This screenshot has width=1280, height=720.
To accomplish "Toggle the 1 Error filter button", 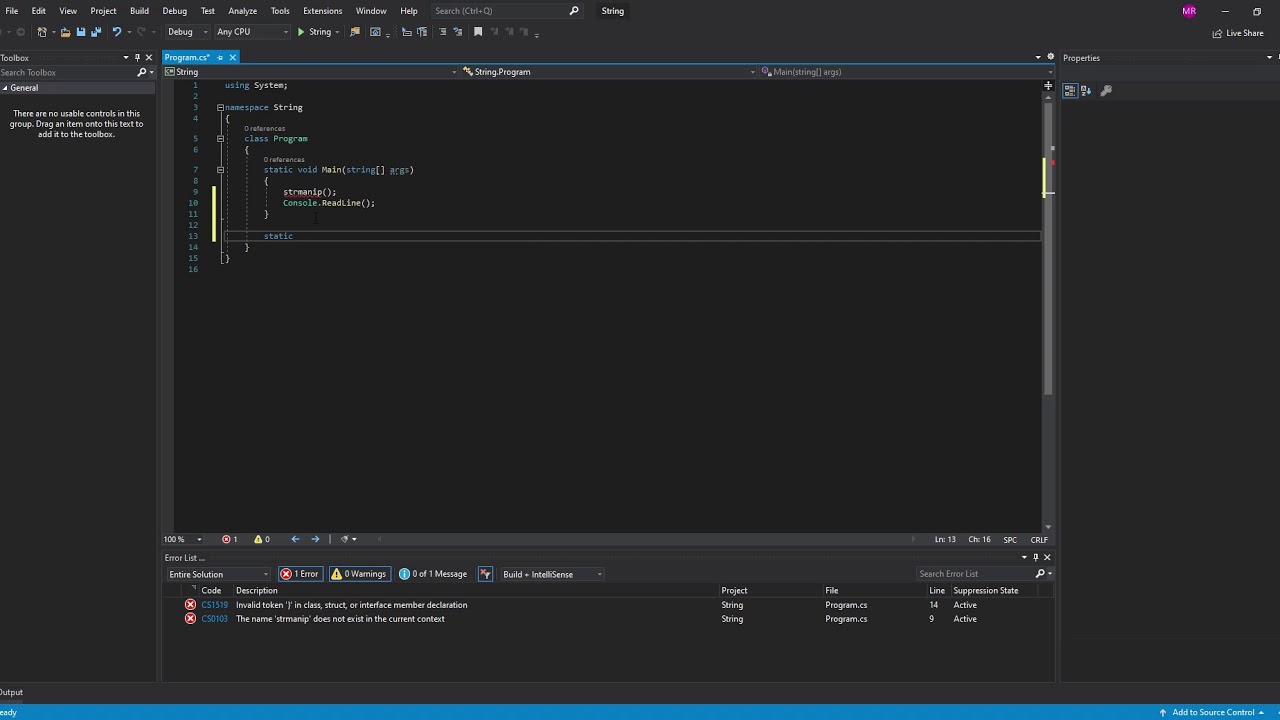I will point(299,574).
